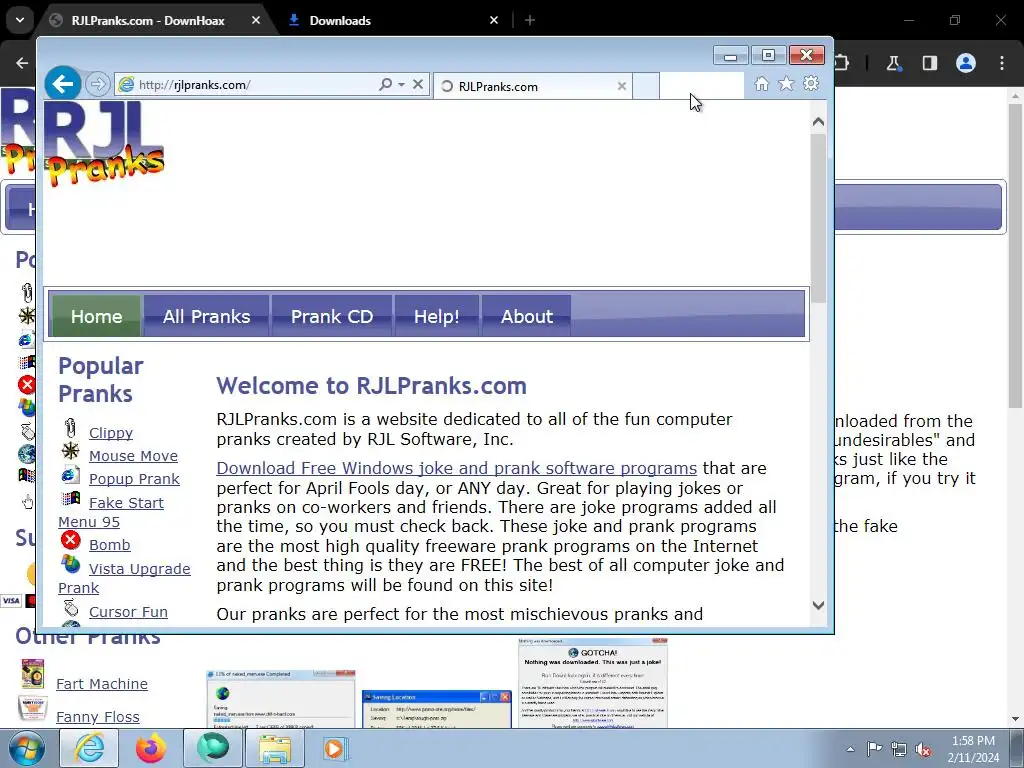Follow Download Free Windows joke programs link
Image resolution: width=1024 pixels, height=768 pixels.
[456, 468]
